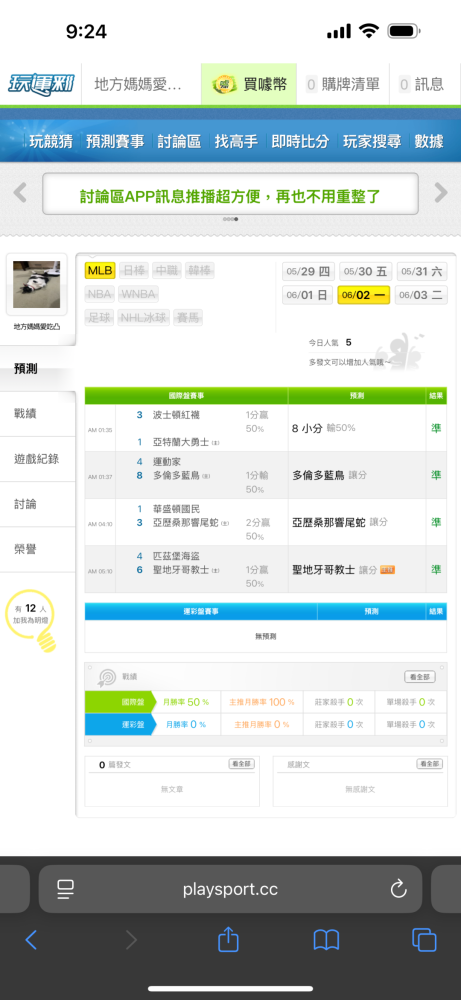Select the 韓棒 league filter

click(x=200, y=270)
